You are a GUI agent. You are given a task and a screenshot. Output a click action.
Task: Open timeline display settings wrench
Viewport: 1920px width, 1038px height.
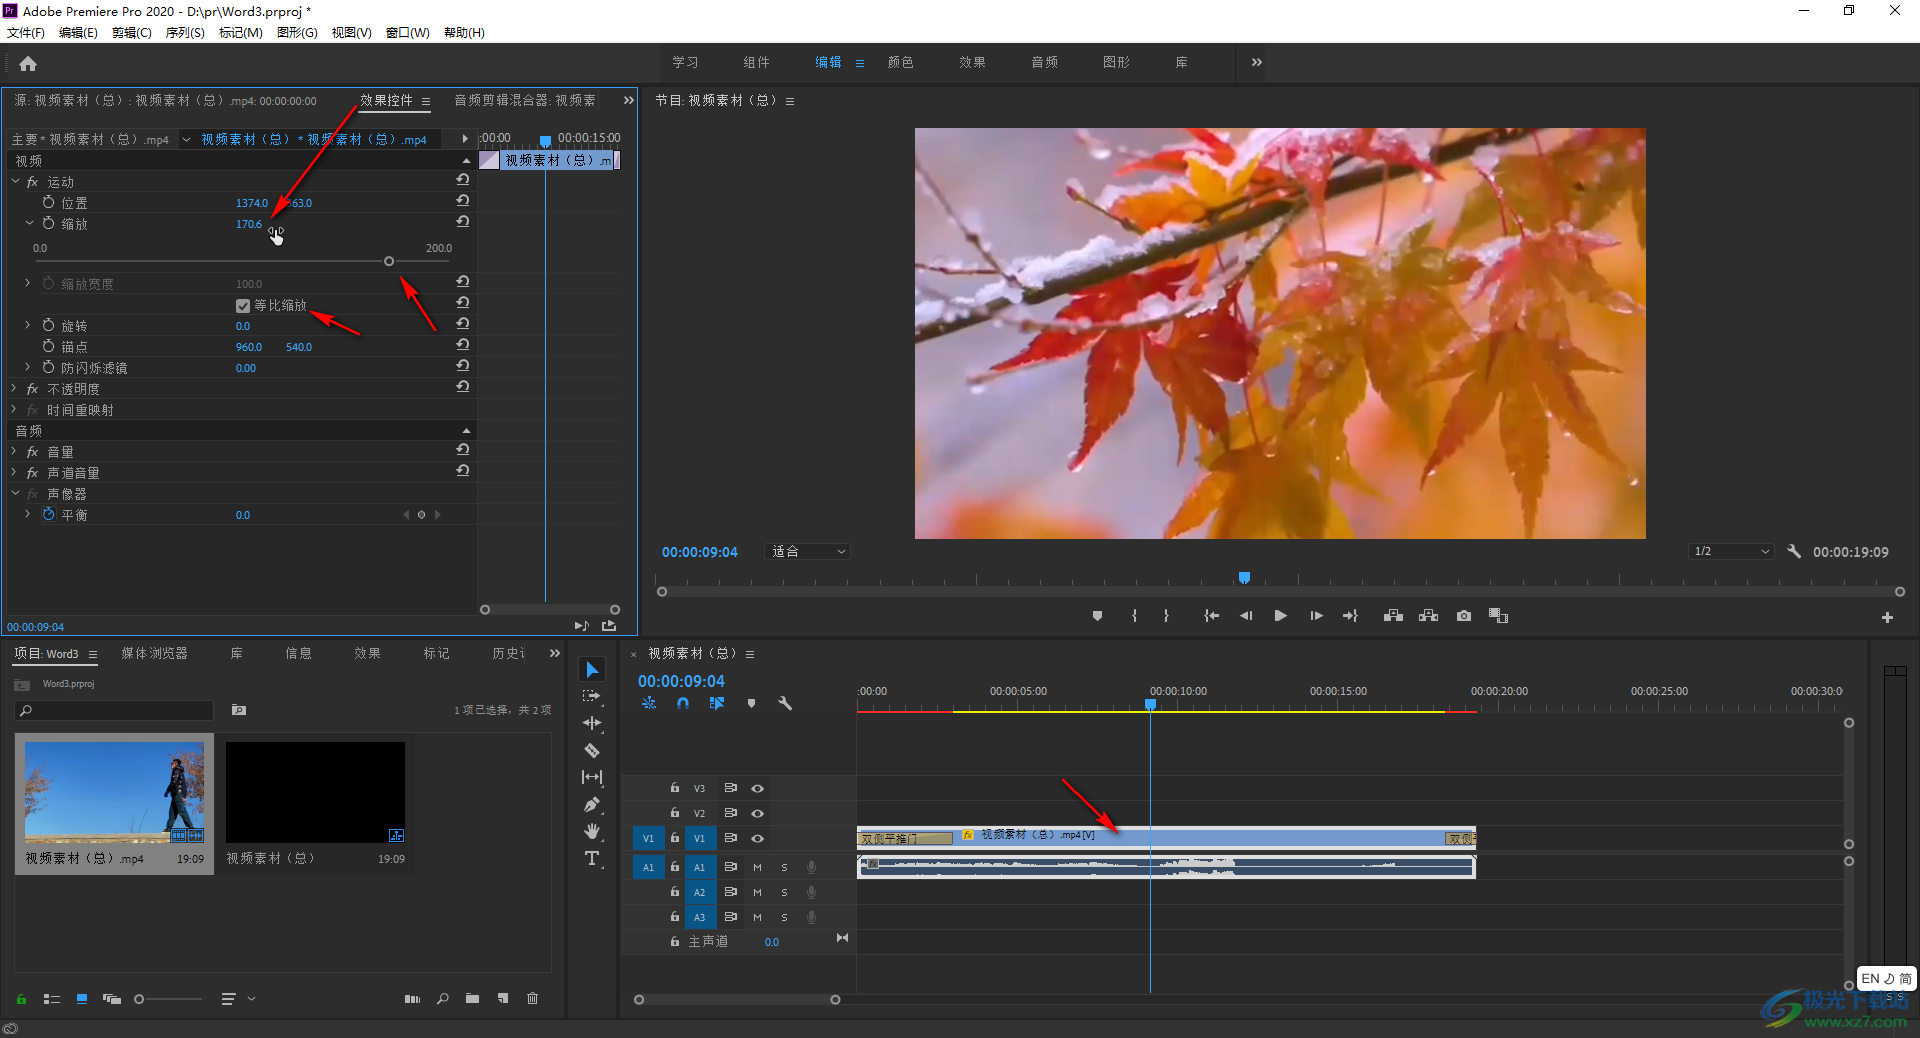click(785, 703)
